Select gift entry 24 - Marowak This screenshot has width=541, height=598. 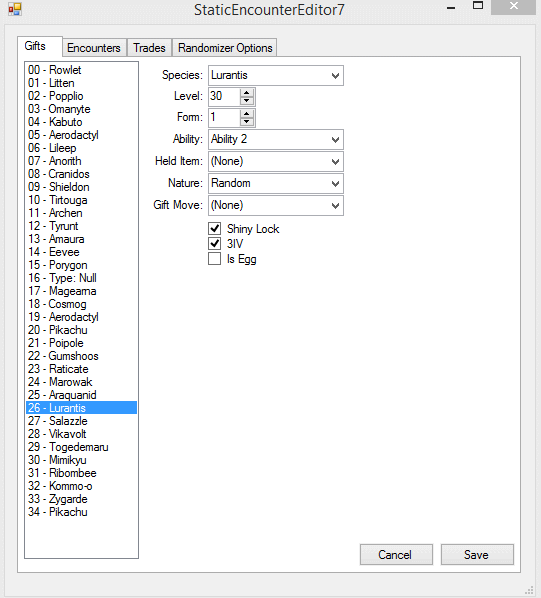point(81,382)
